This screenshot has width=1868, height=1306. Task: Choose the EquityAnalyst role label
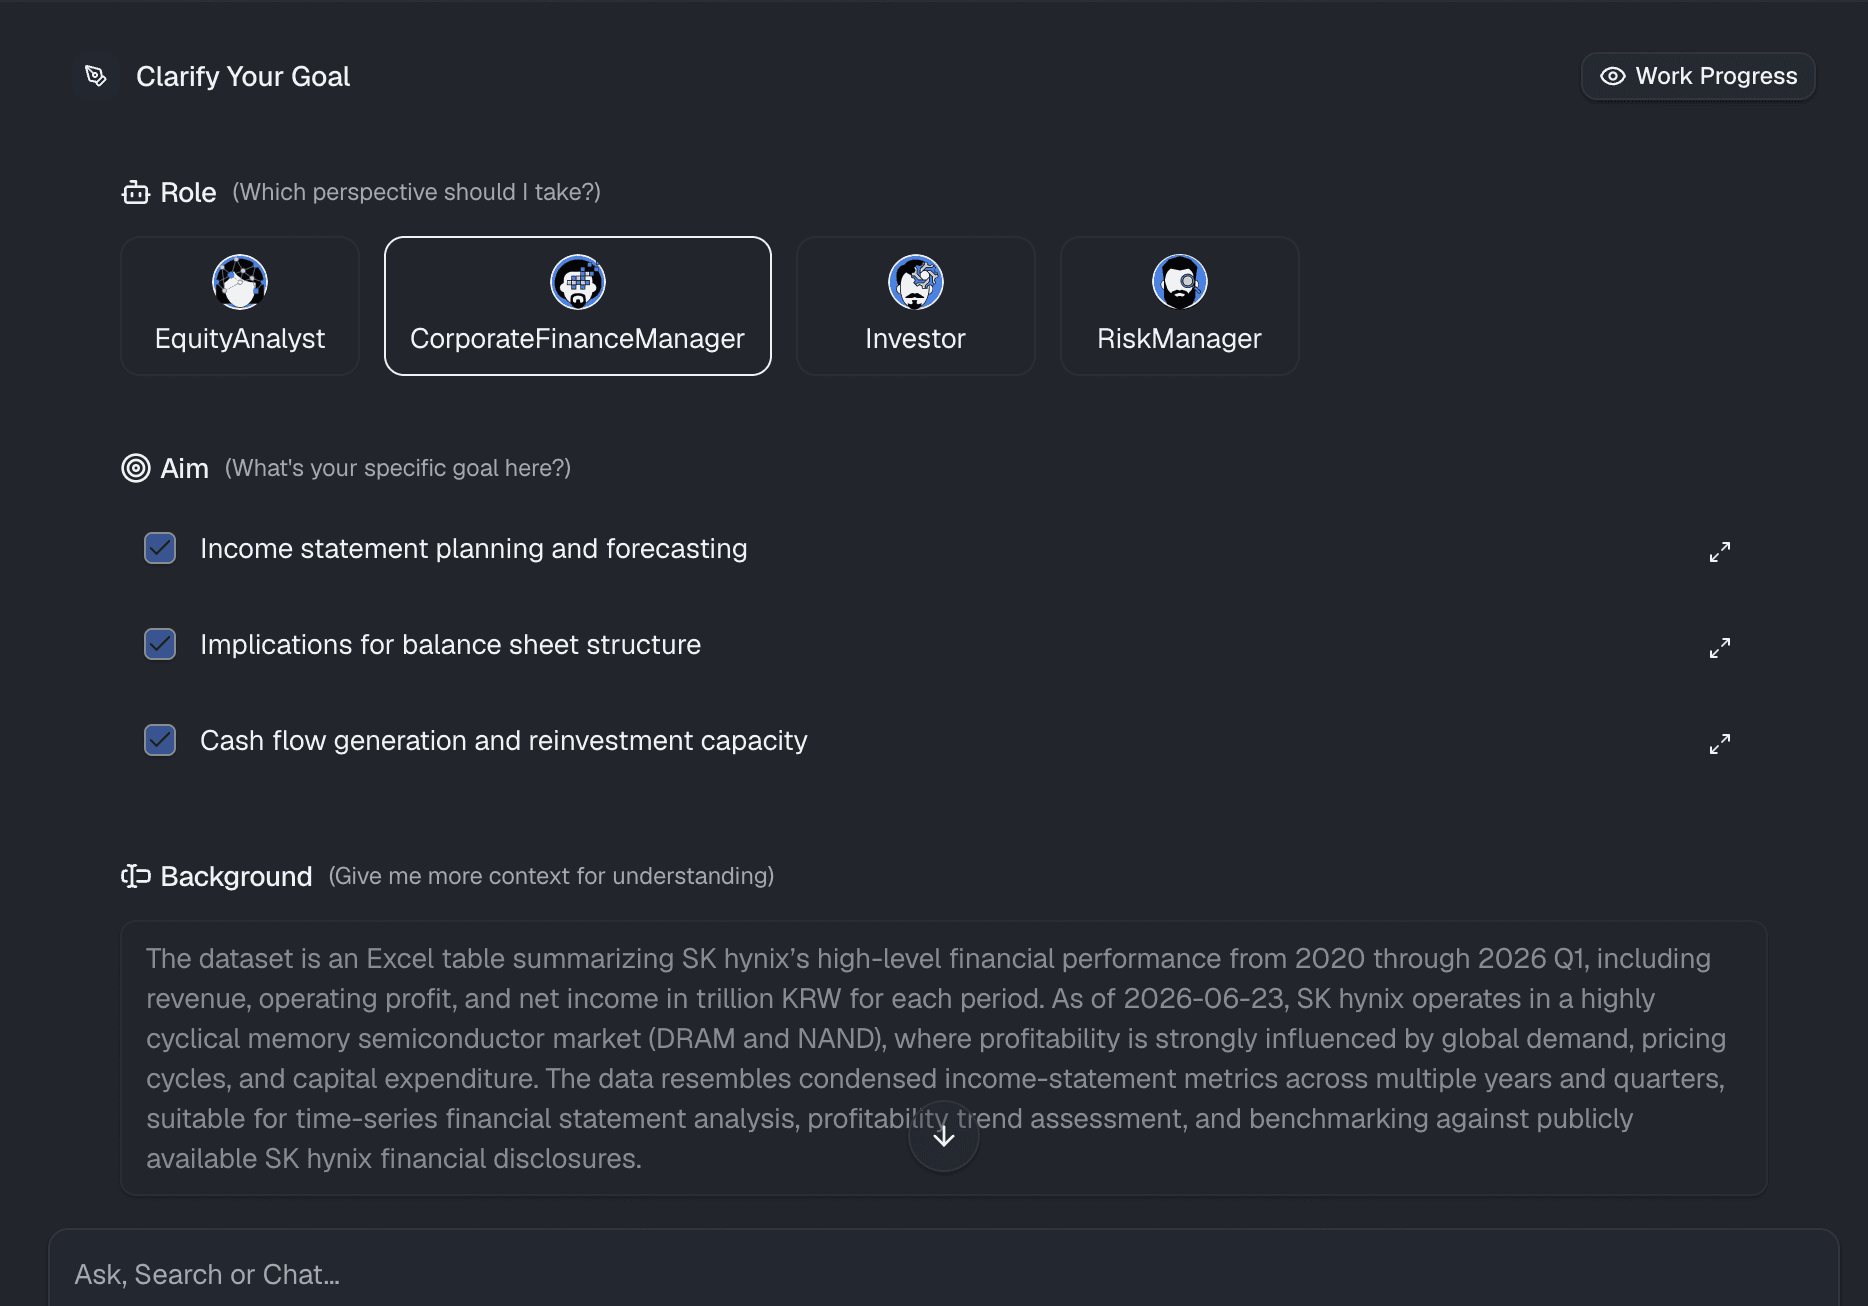tap(240, 339)
